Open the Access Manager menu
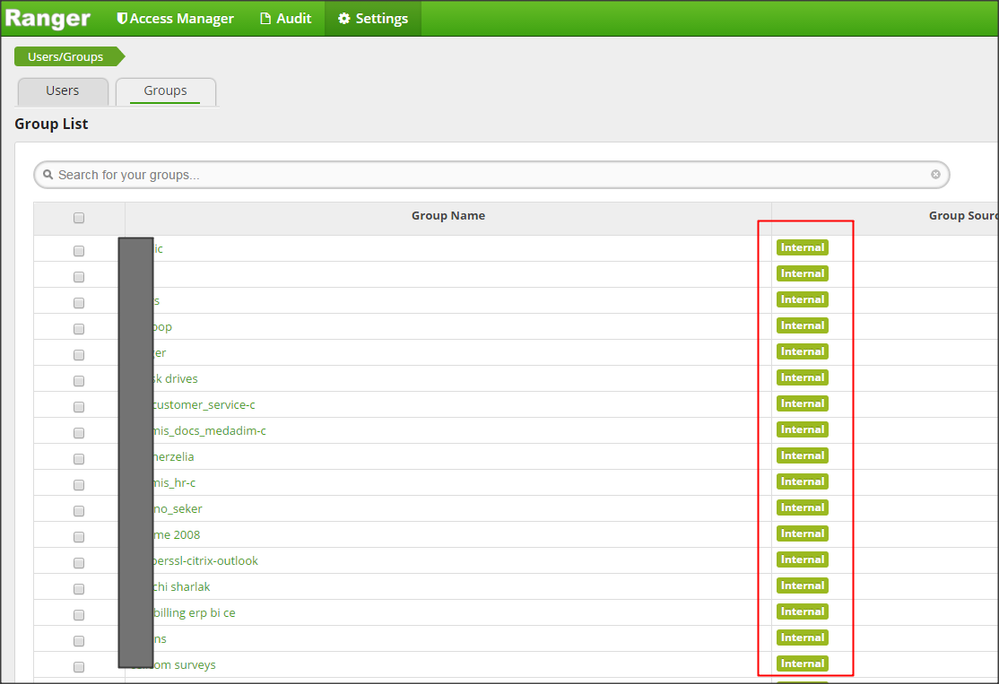 (175, 18)
